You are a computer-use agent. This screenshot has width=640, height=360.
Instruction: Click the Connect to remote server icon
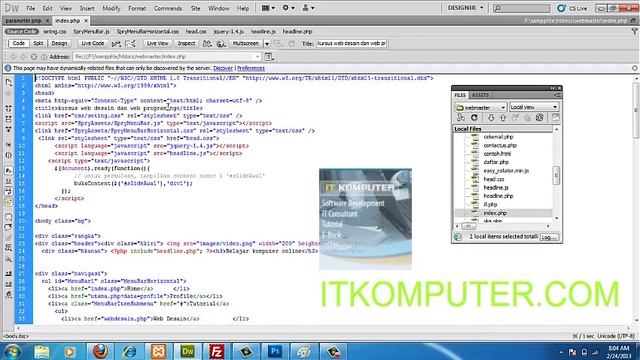tap(461, 118)
